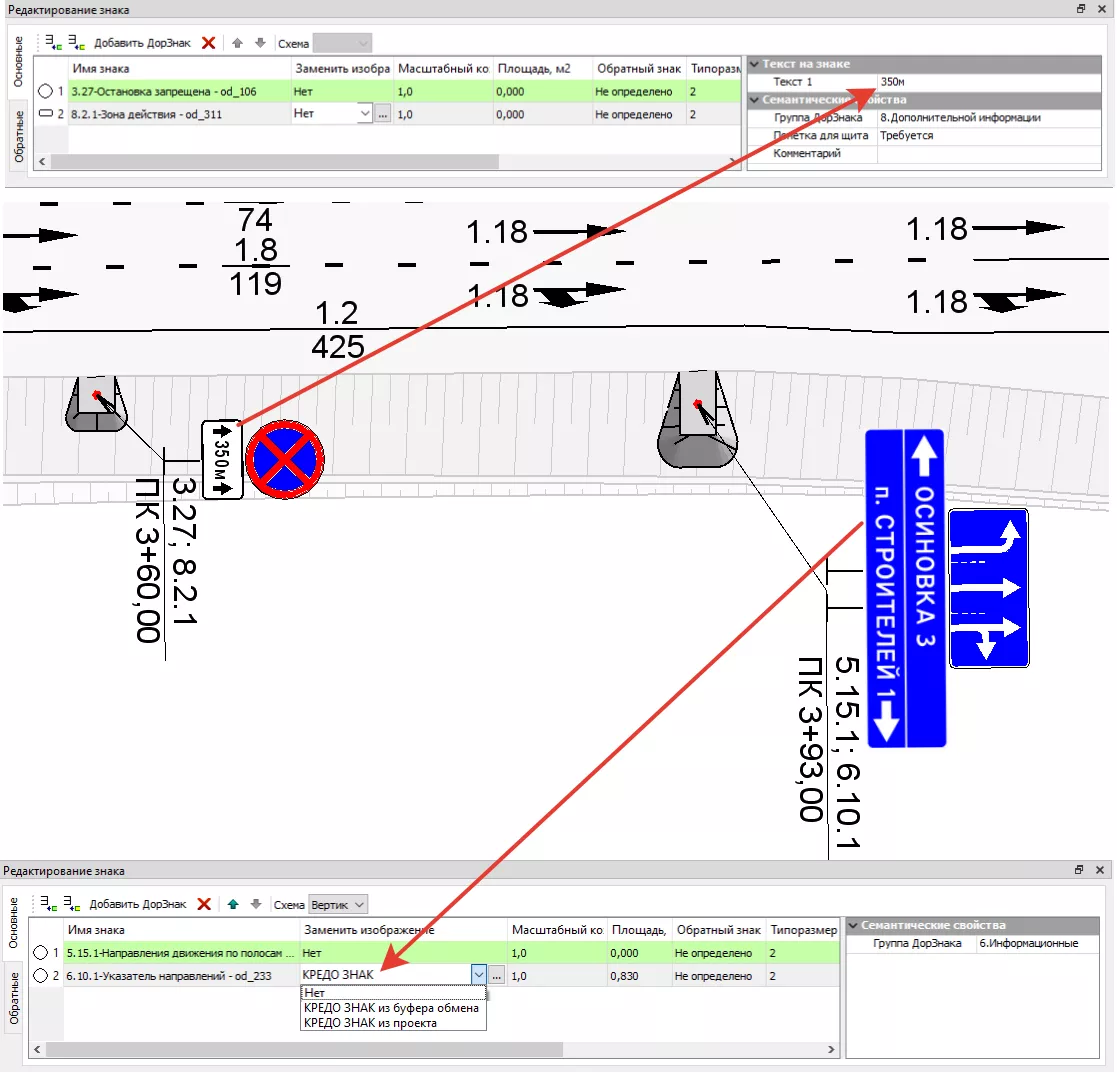
Task: Click 'Добавить ДорЗнак' above the 3.27 sign list
Action: tap(143, 43)
